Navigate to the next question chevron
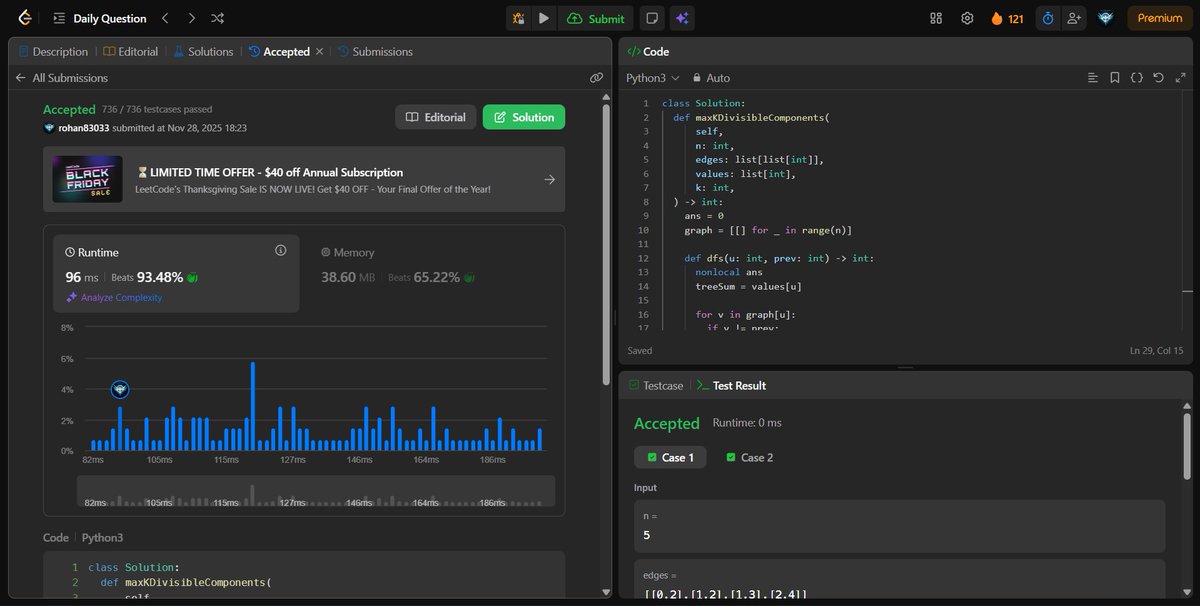This screenshot has height=606, width=1200. coord(190,17)
